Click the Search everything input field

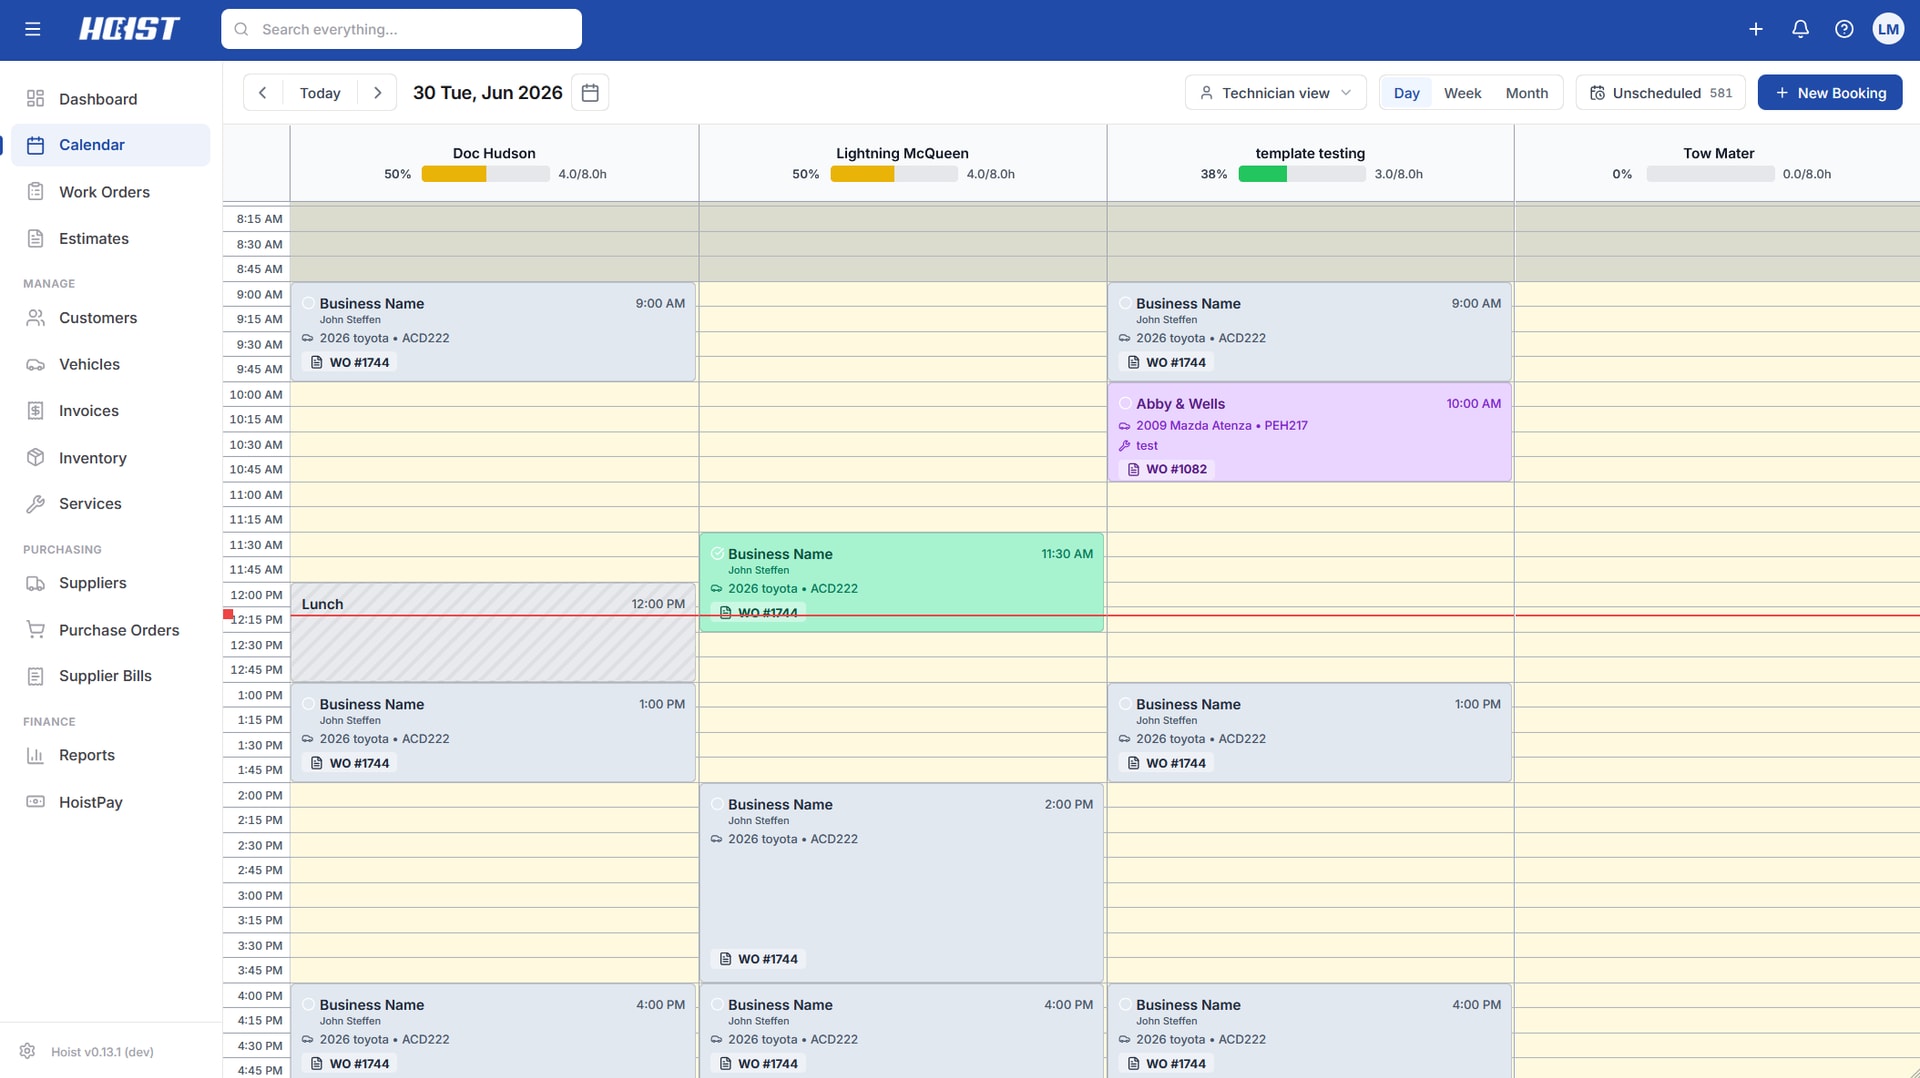401,29
